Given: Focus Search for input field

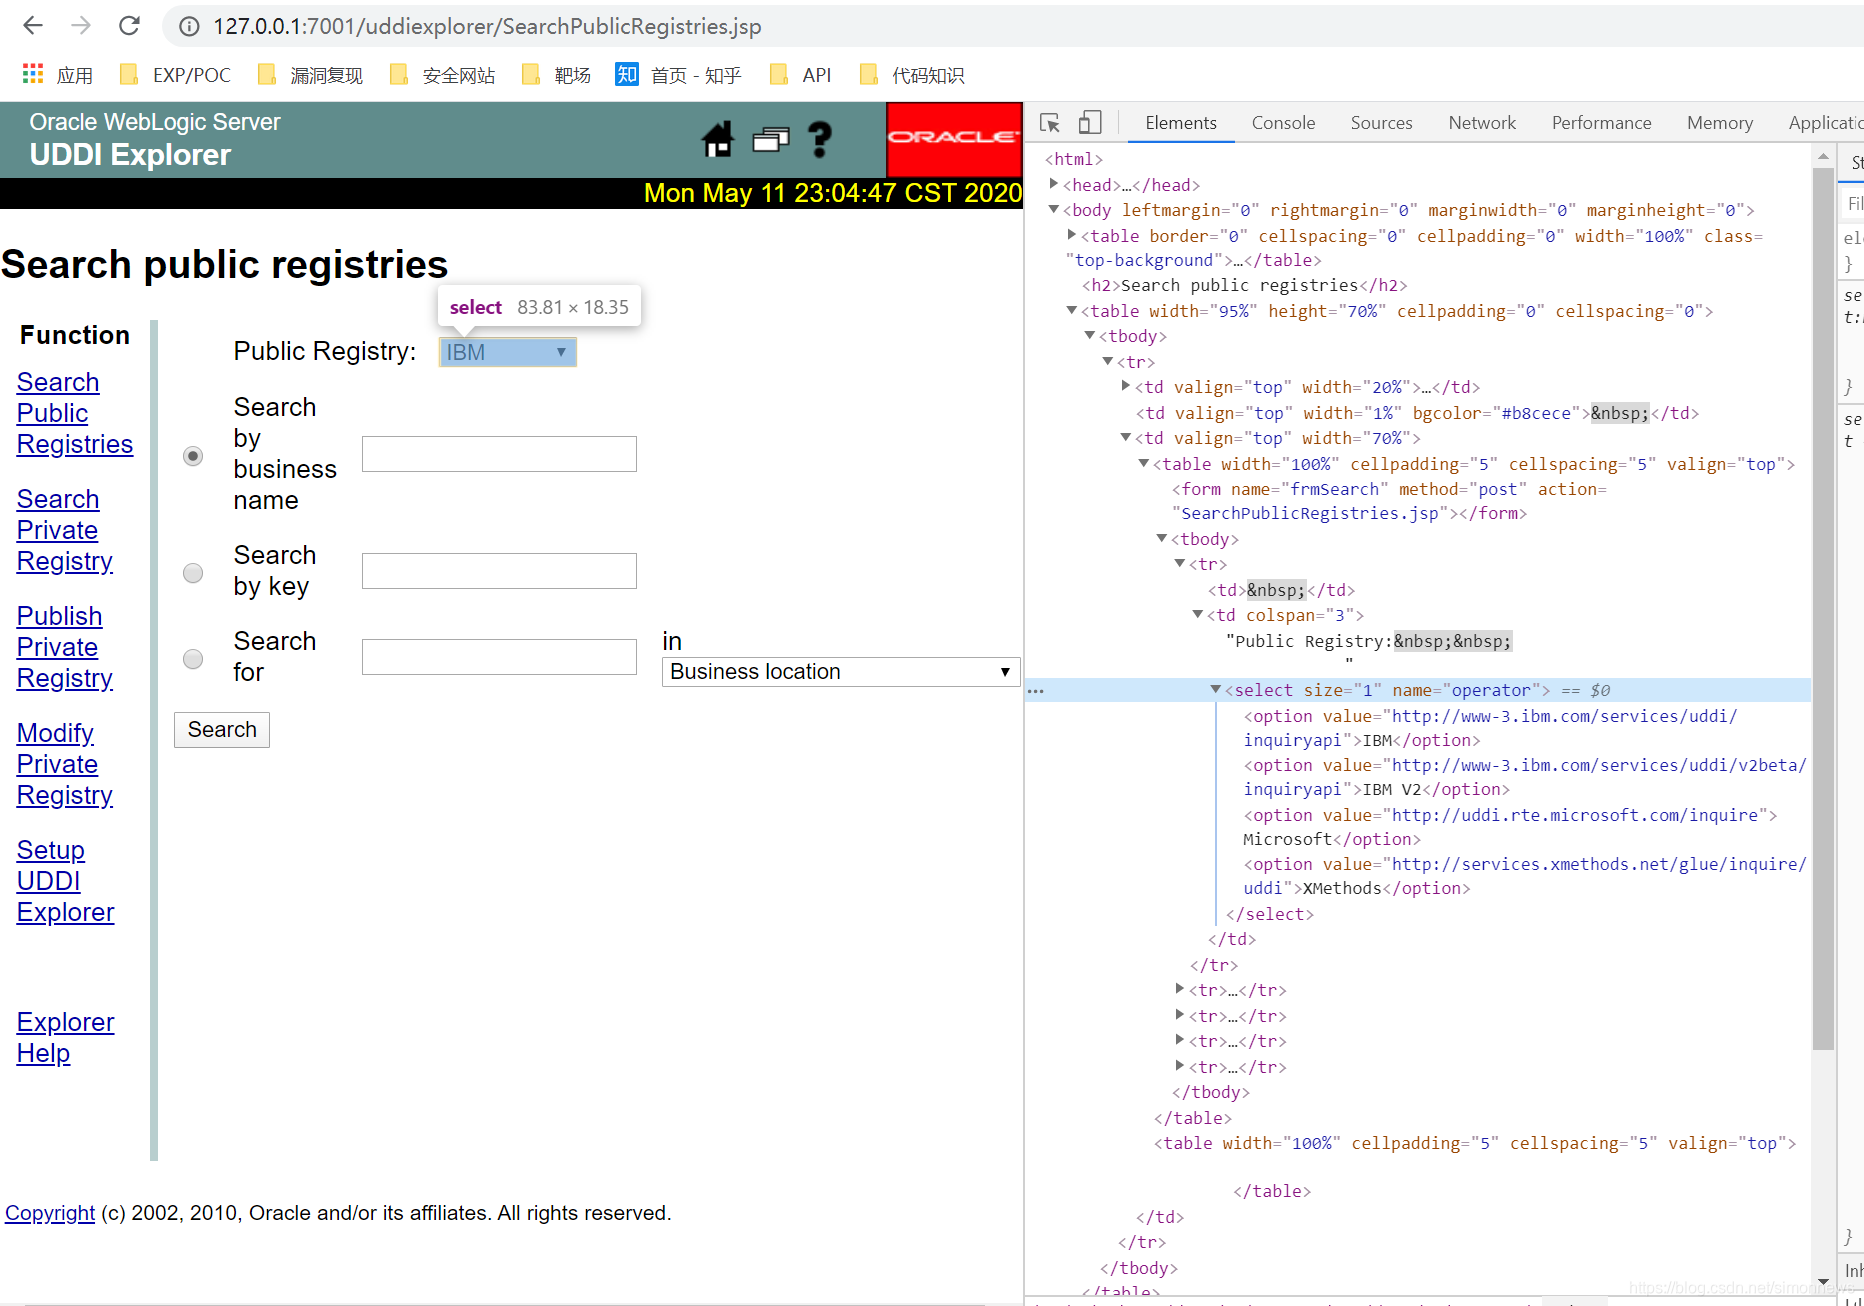Looking at the screenshot, I should tap(499, 657).
